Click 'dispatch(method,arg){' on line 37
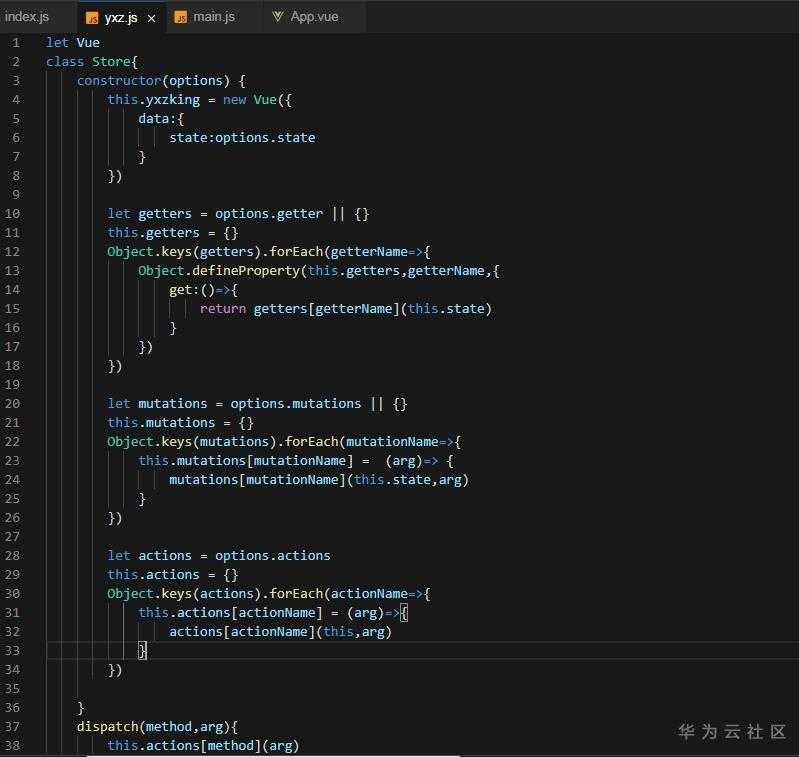799x757 pixels. pos(157,726)
